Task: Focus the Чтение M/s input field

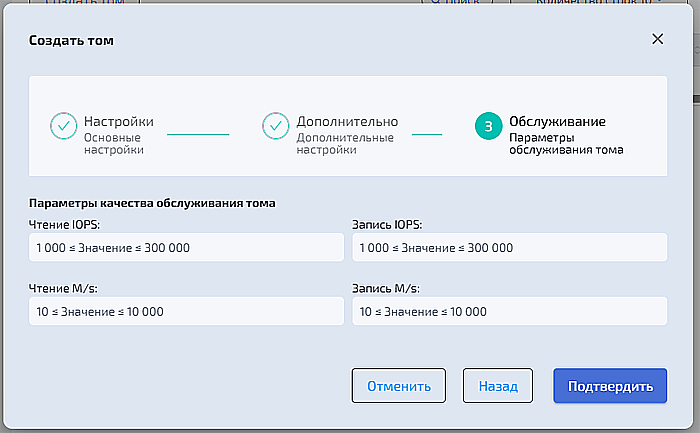Action: coord(186,311)
